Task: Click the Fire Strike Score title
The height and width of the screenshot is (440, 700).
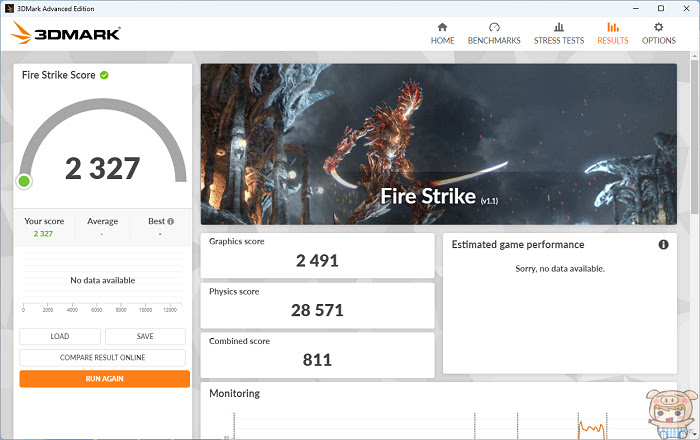Action: (x=58, y=75)
